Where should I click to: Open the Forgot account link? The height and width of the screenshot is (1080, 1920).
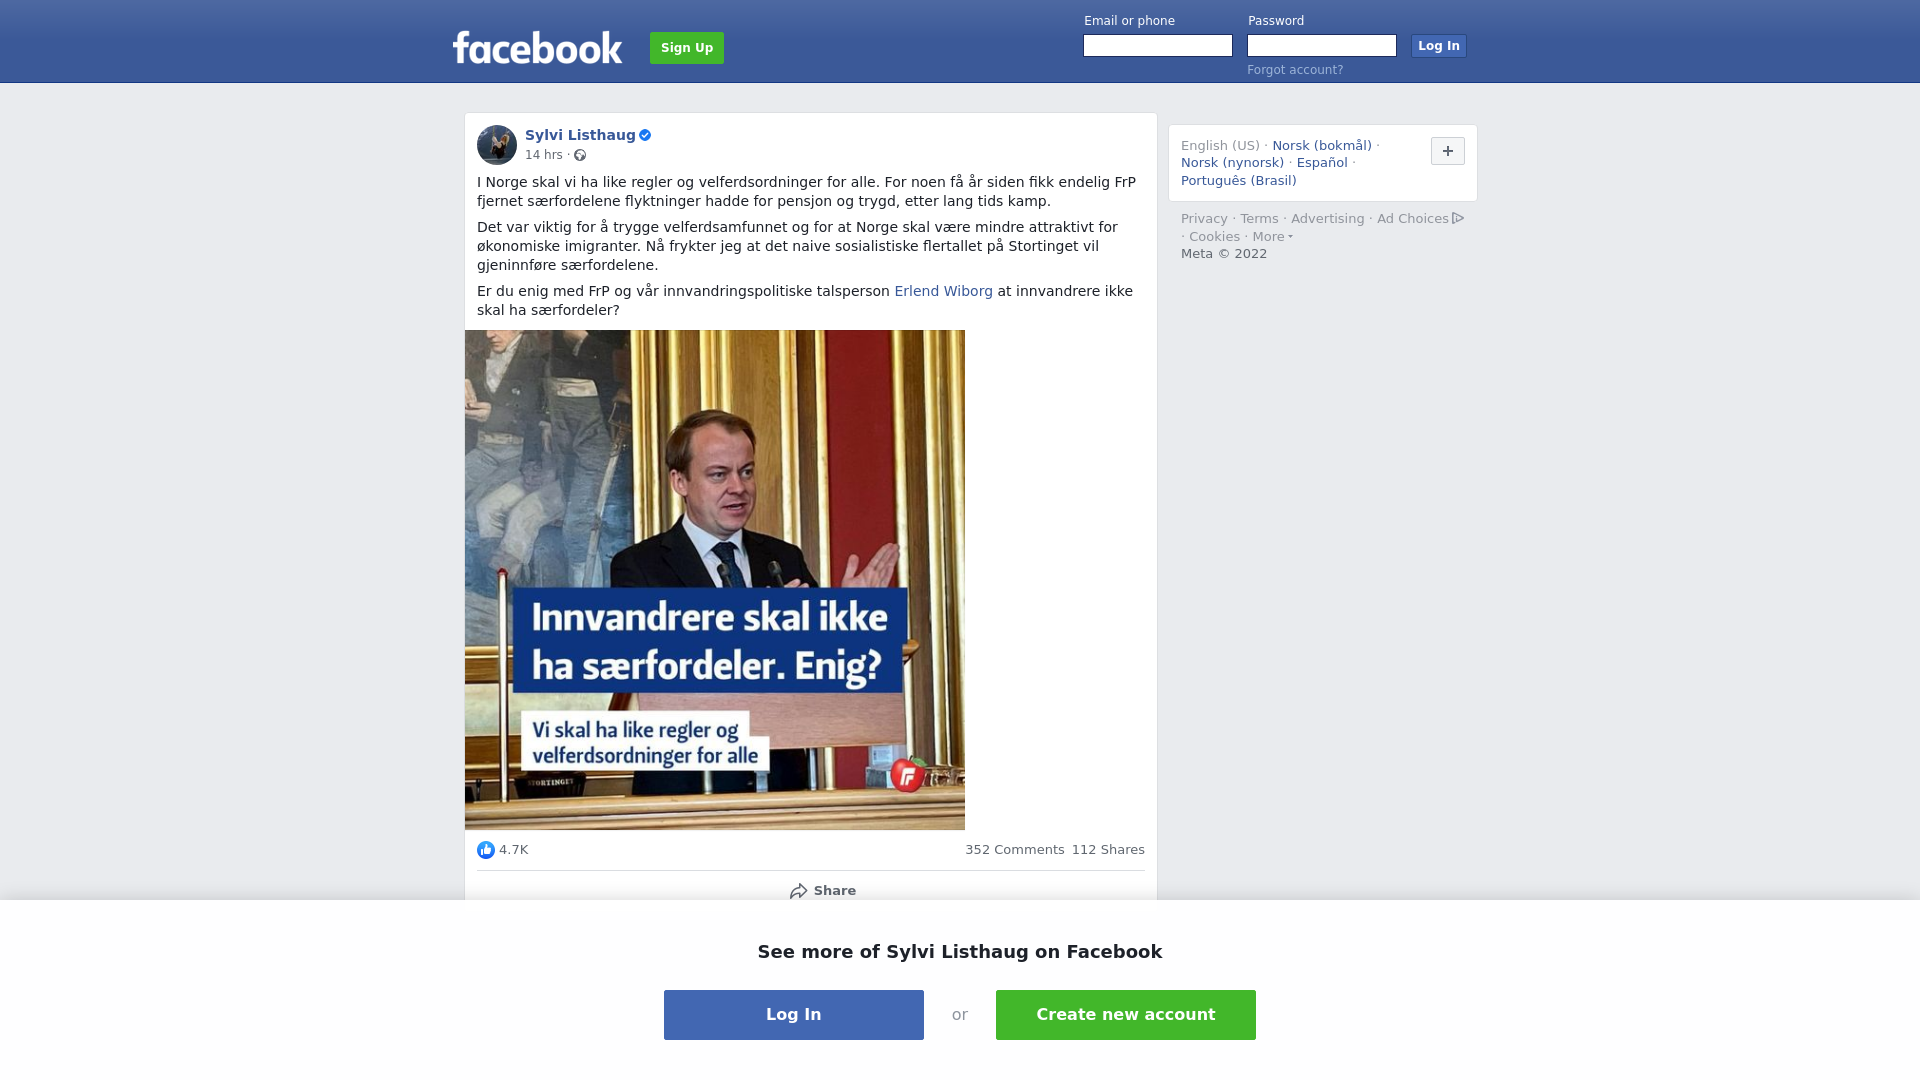(1295, 70)
